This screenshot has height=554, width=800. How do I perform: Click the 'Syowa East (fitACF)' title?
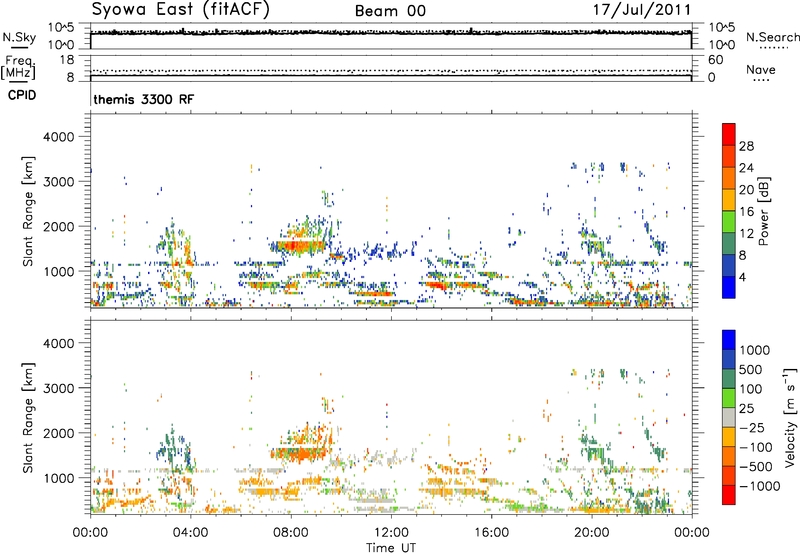[x=180, y=9]
